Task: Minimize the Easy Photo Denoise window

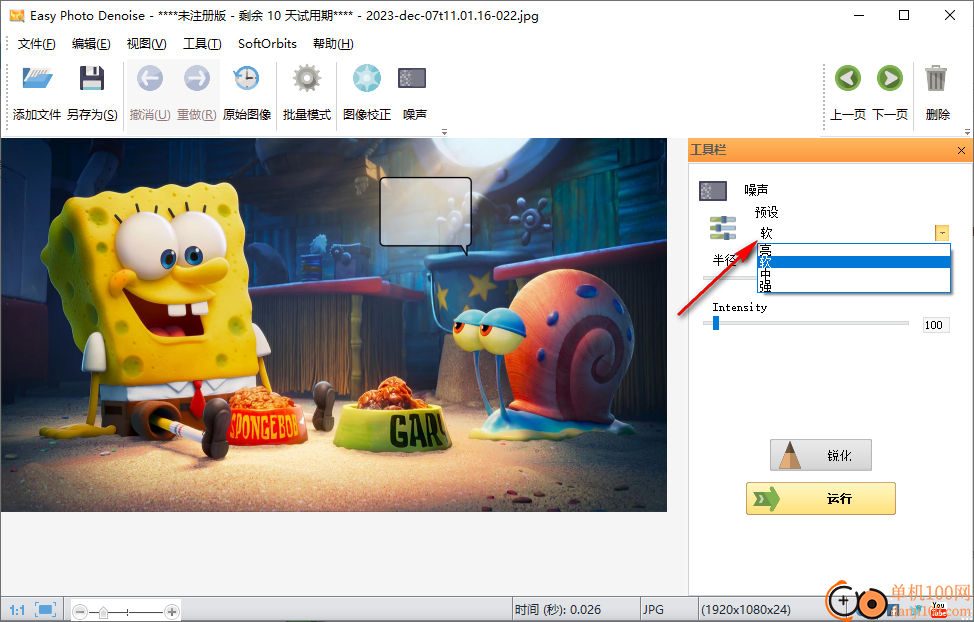Action: (x=859, y=16)
